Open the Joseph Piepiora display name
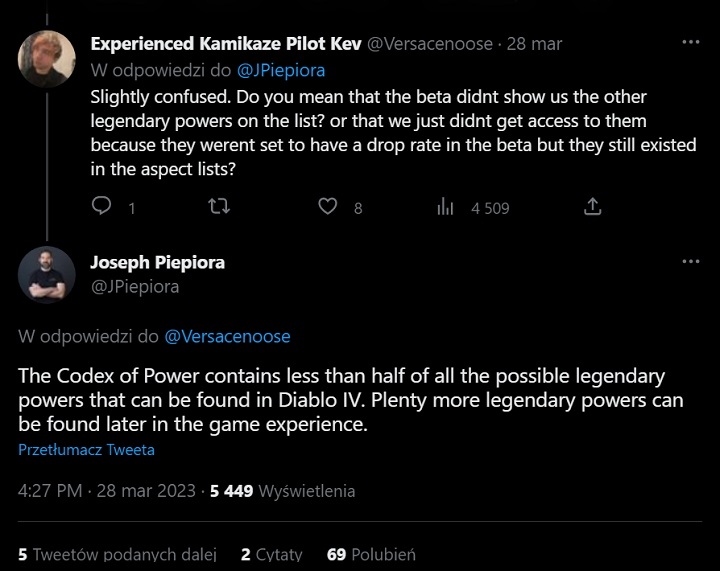Viewport: 720px width, 571px height. coord(158,262)
